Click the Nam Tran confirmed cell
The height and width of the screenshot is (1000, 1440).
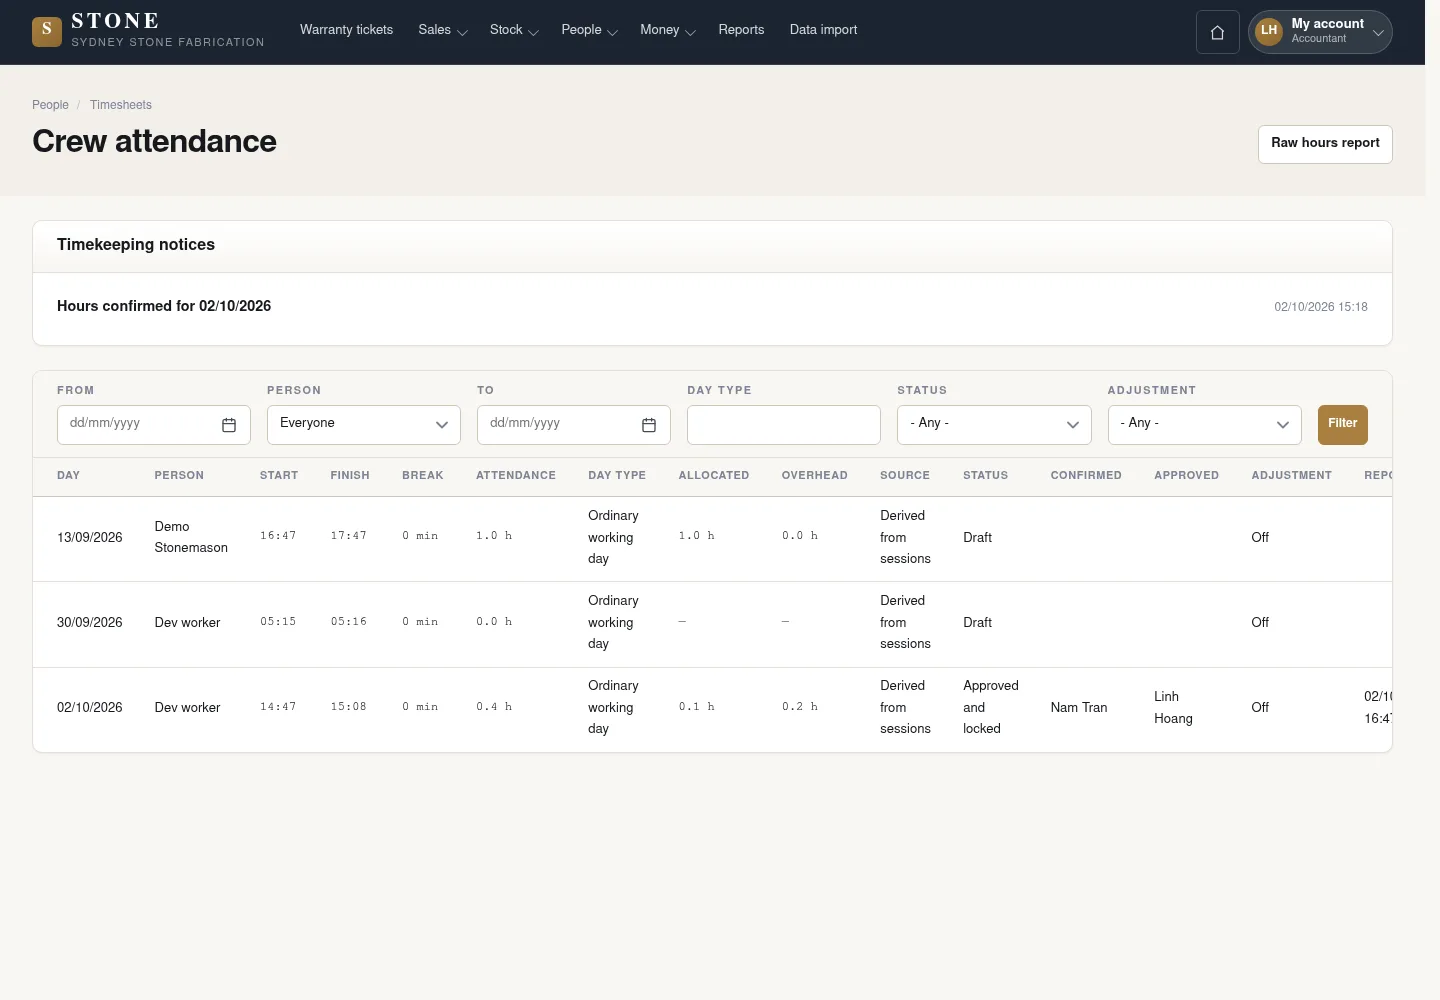(1079, 708)
